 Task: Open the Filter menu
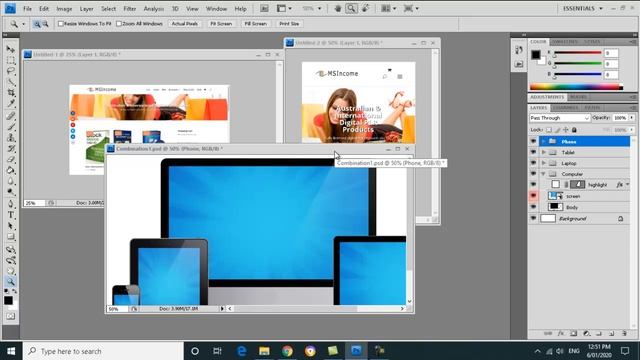[x=130, y=8]
